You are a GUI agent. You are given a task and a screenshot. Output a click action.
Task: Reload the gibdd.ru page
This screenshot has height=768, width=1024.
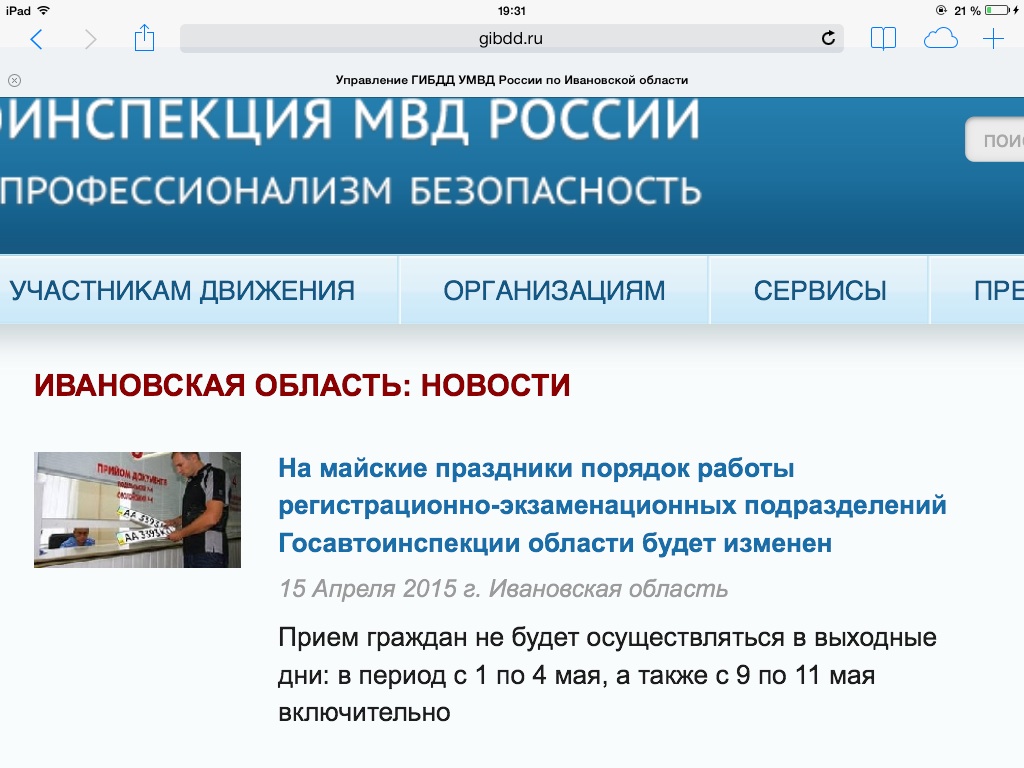[827, 39]
